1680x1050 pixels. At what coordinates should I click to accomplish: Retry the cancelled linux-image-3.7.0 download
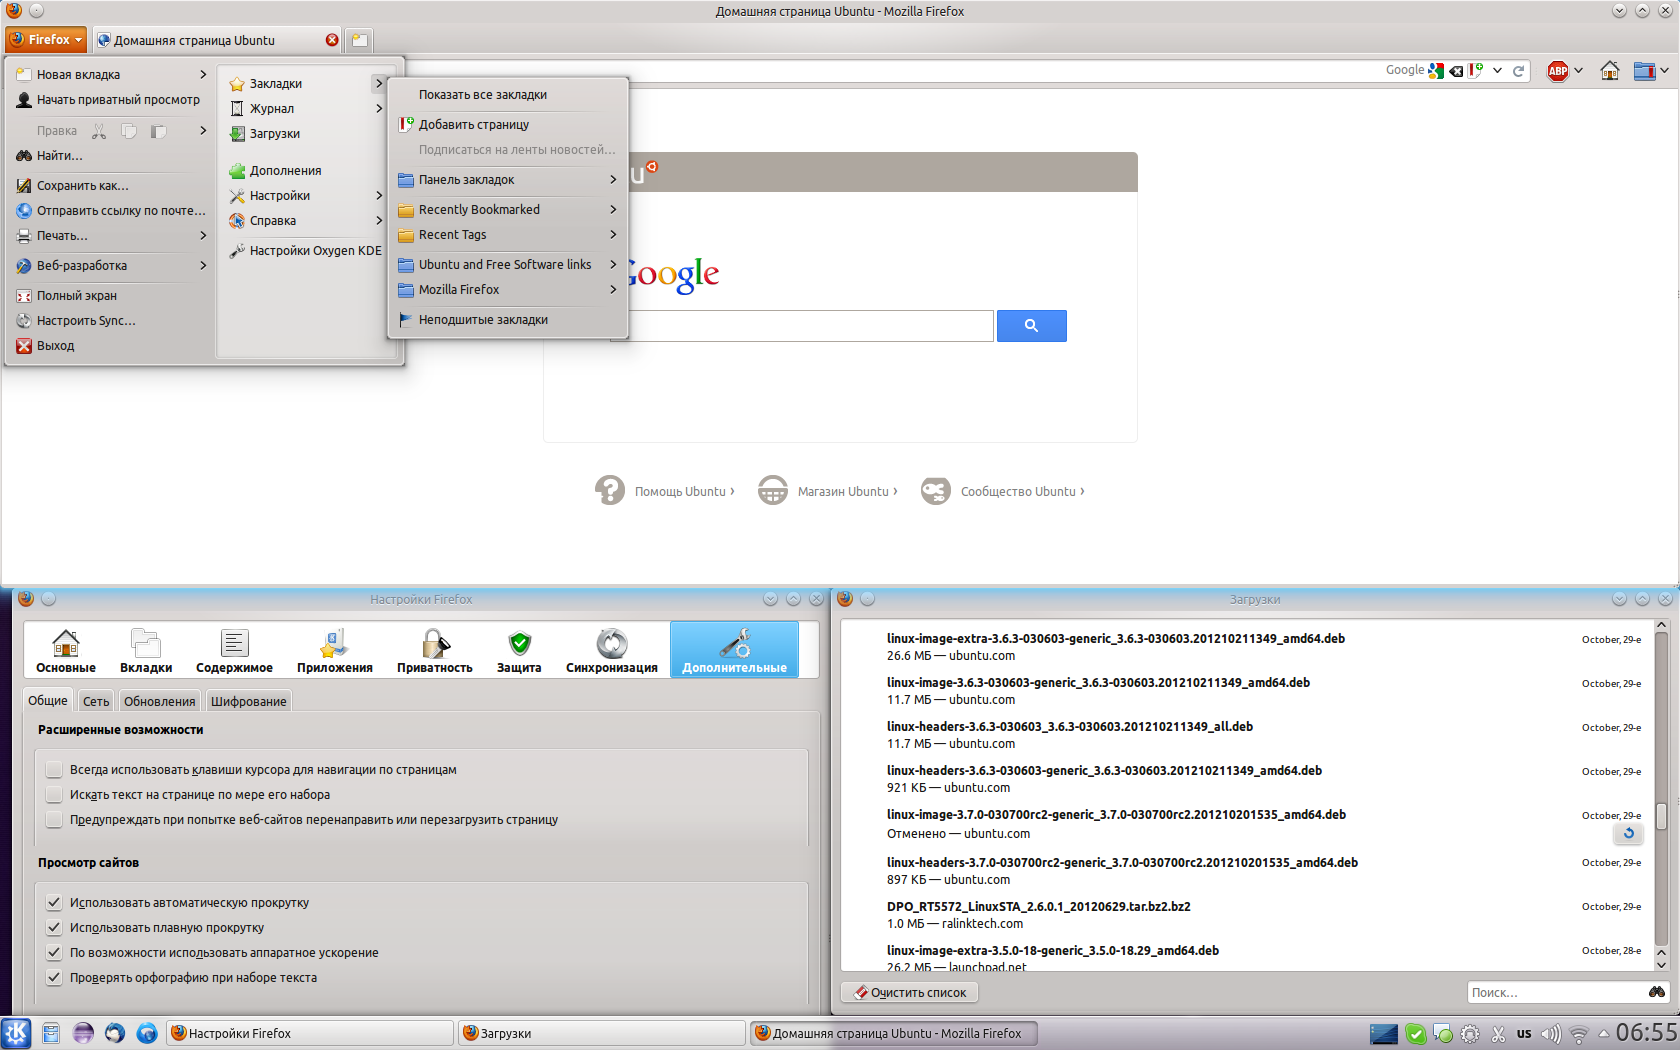click(1628, 833)
